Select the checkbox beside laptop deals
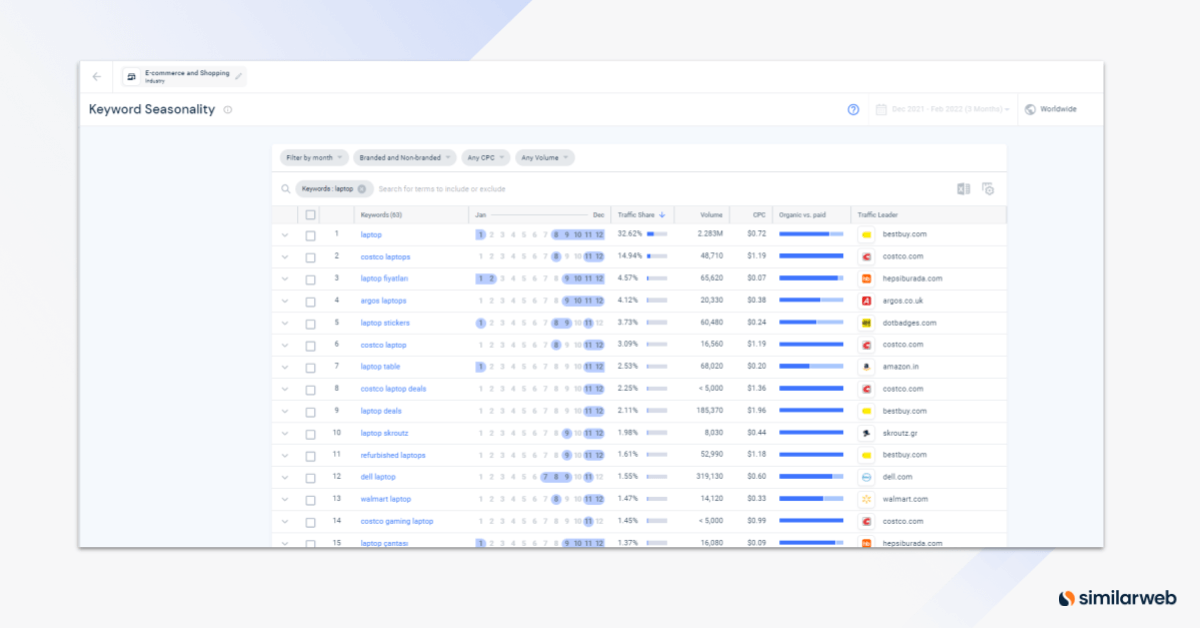Screen dimensions: 1200x628 [311, 410]
